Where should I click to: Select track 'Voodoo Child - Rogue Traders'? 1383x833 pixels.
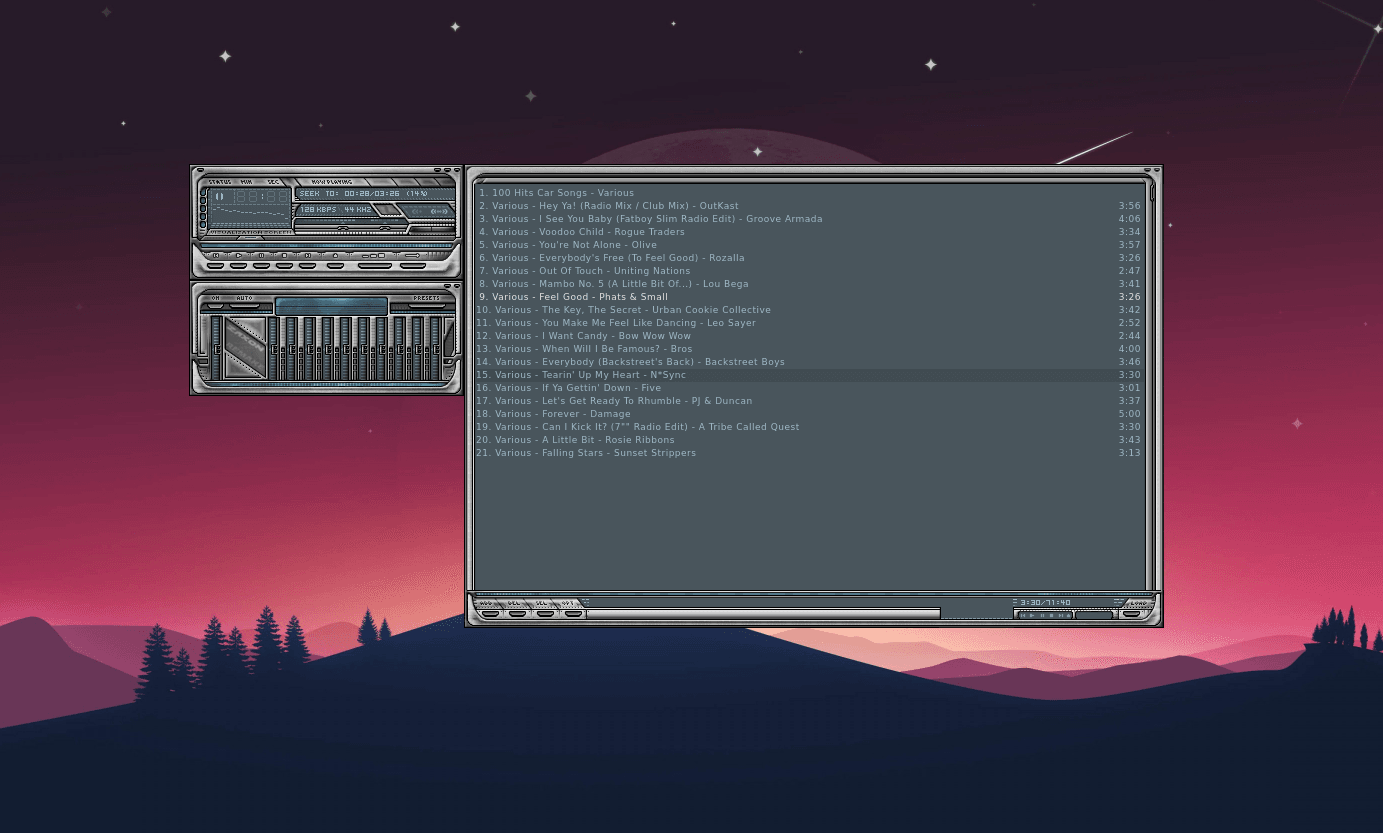809,232
